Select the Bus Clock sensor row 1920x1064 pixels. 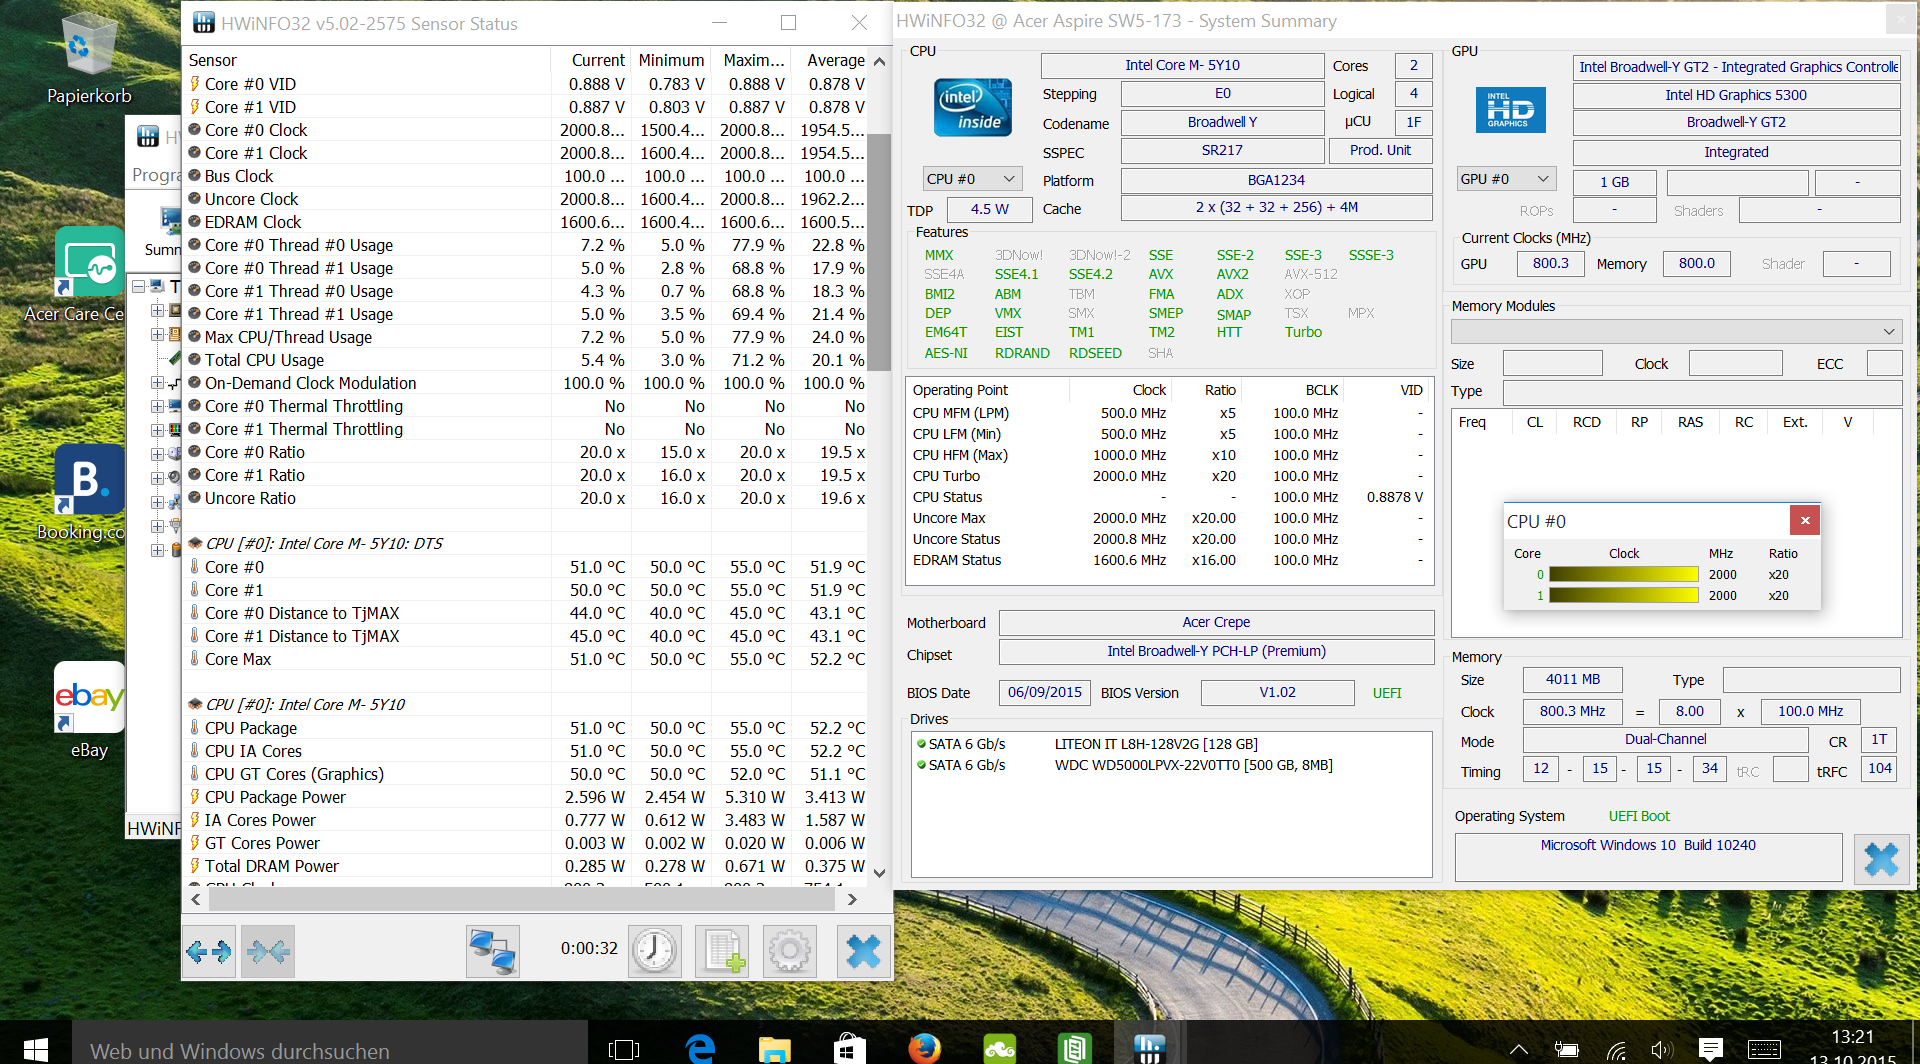click(527, 176)
